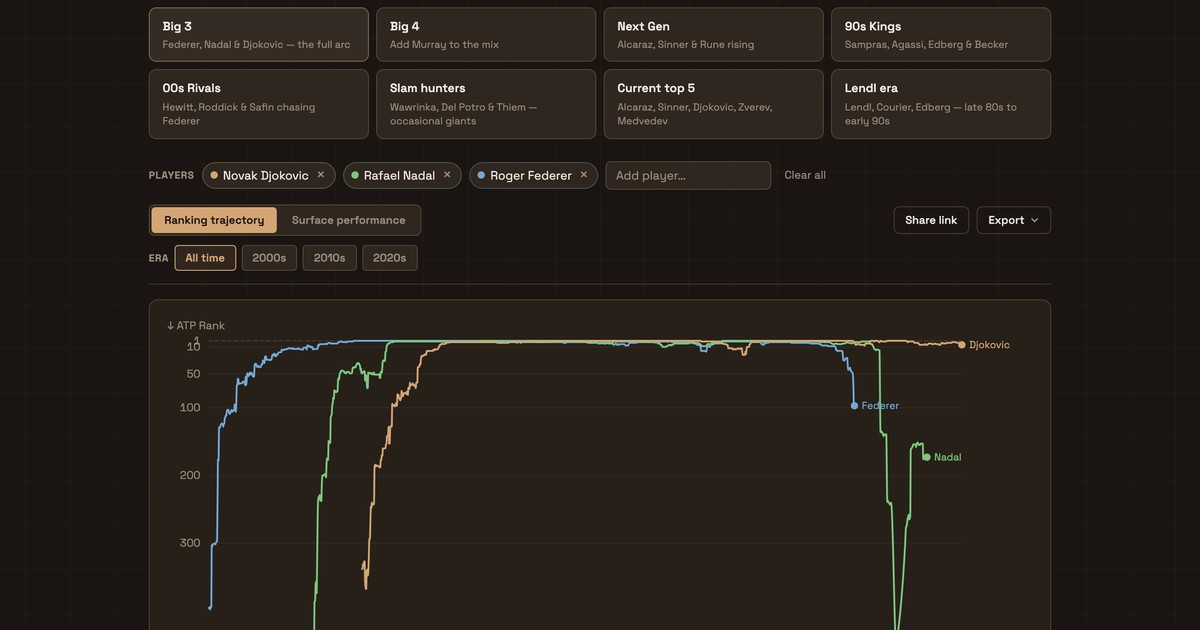This screenshot has width=1200, height=630.
Task: Open the 00s Rivals preset
Action: click(259, 104)
